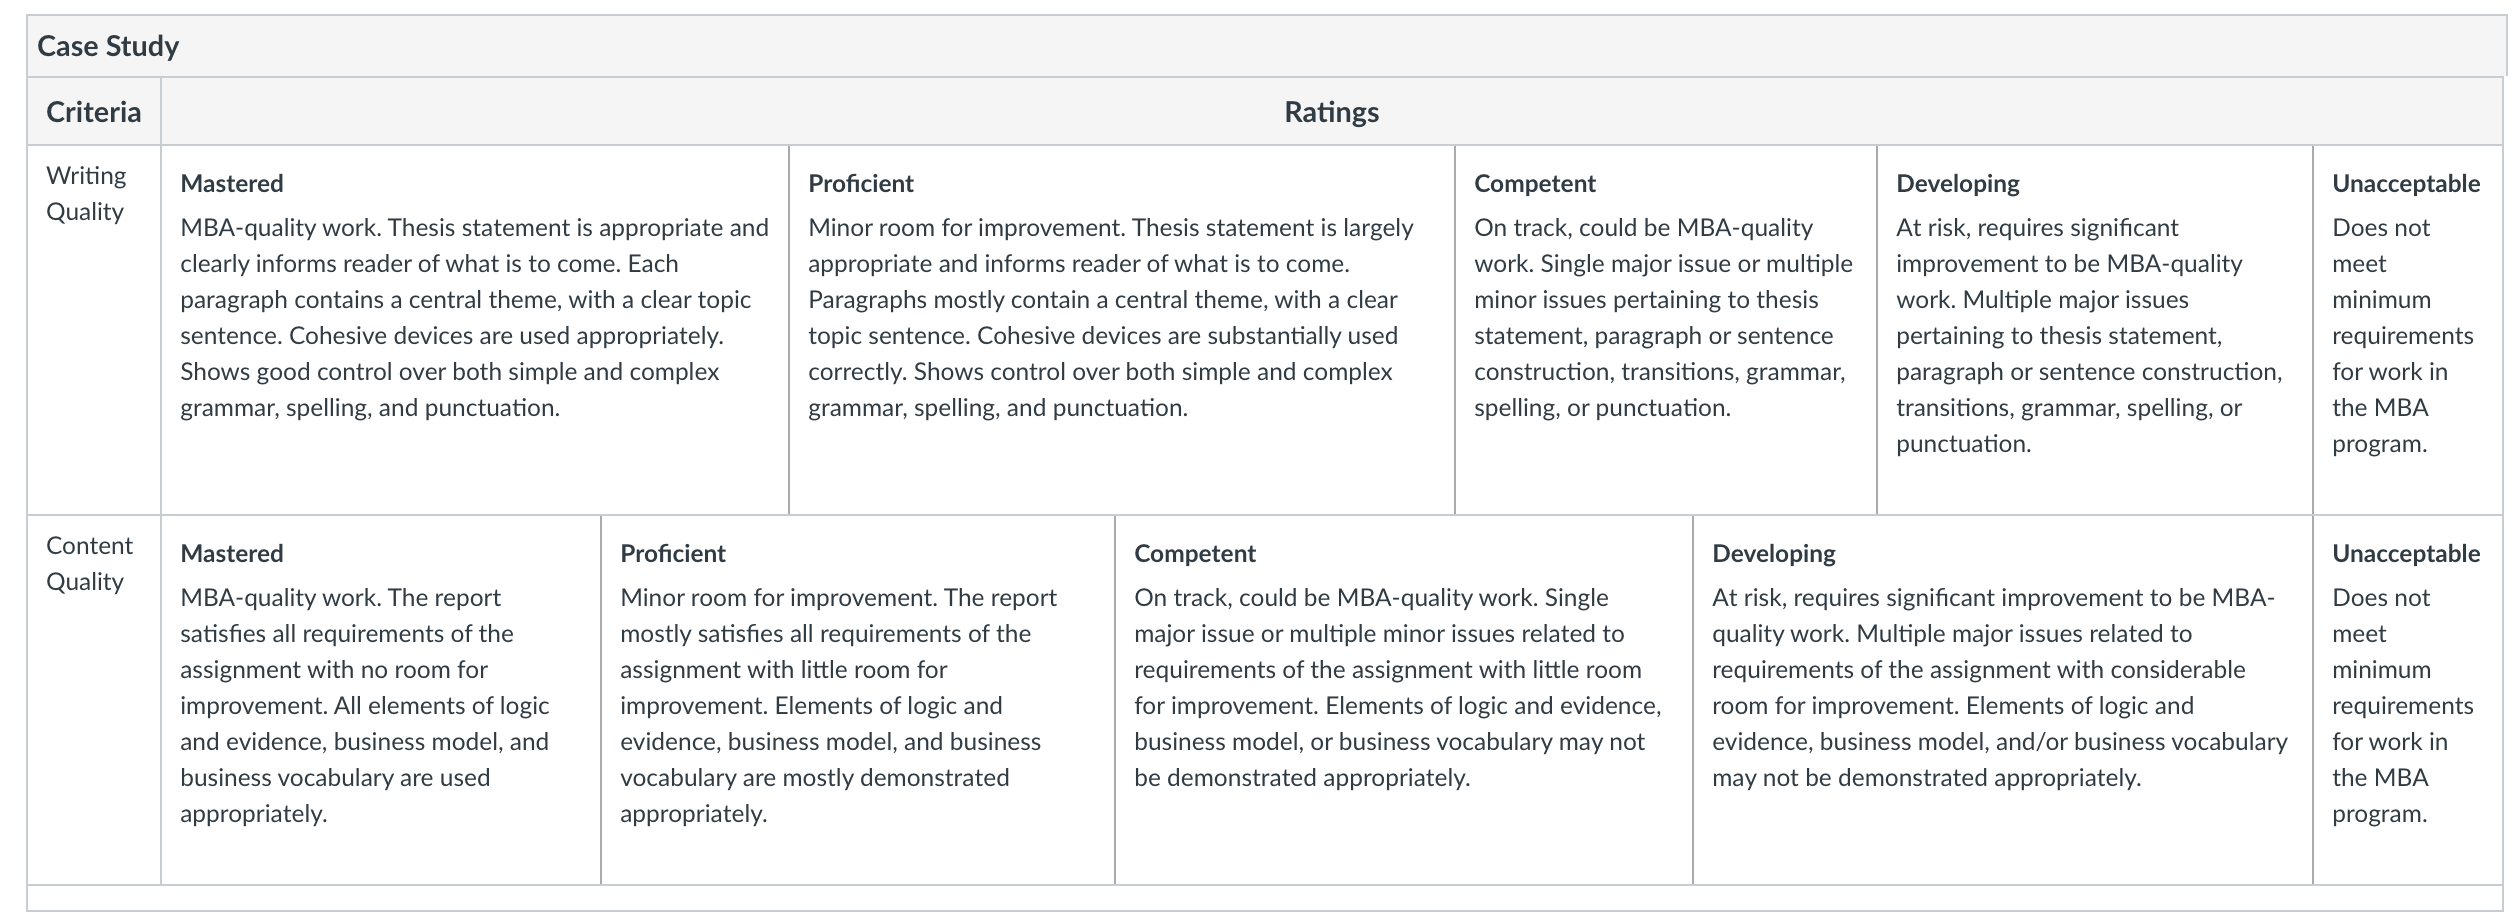The width and height of the screenshot is (2516, 922).
Task: Select the Writing Quality criterion cell
Action: click(x=94, y=330)
